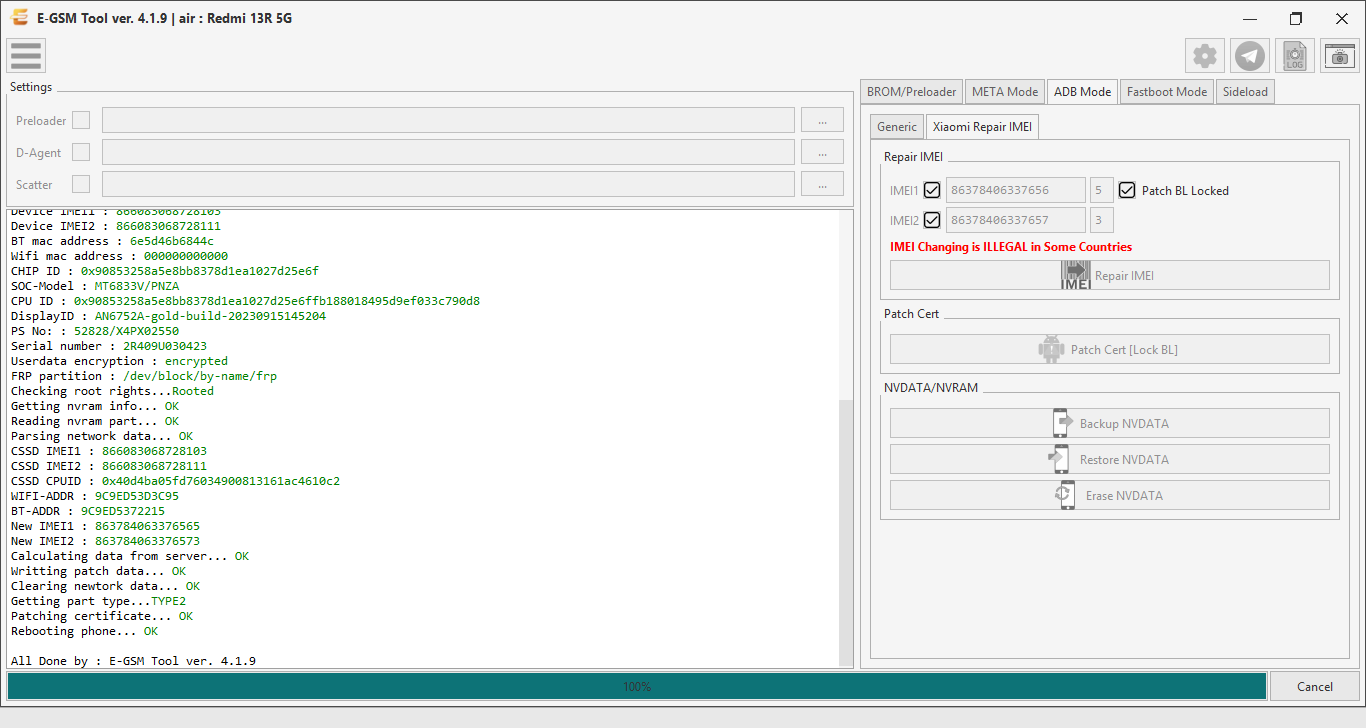Viewport: 1366px width, 728px height.
Task: Enable the Preloader checkbox
Action: 81,120
